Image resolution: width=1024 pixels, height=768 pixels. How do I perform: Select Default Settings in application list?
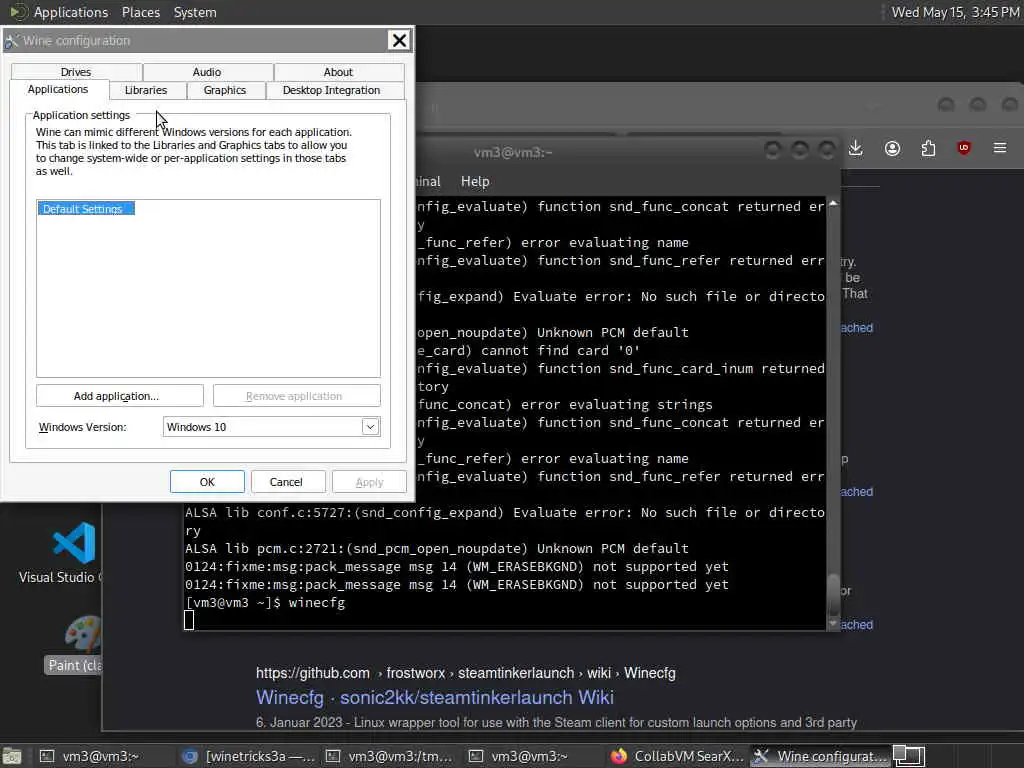(86, 208)
